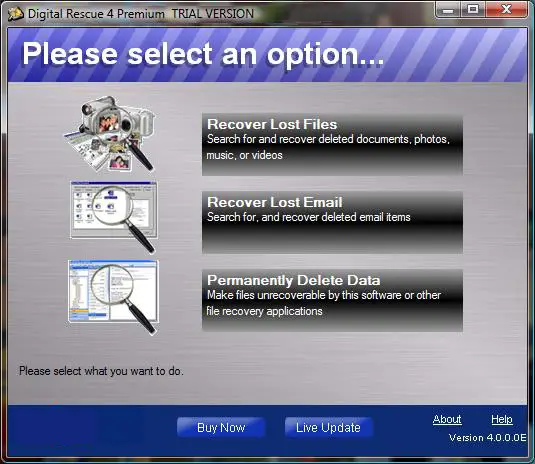Maximize the Digital Rescue window
This screenshot has width=535, height=464.
(473, 10)
